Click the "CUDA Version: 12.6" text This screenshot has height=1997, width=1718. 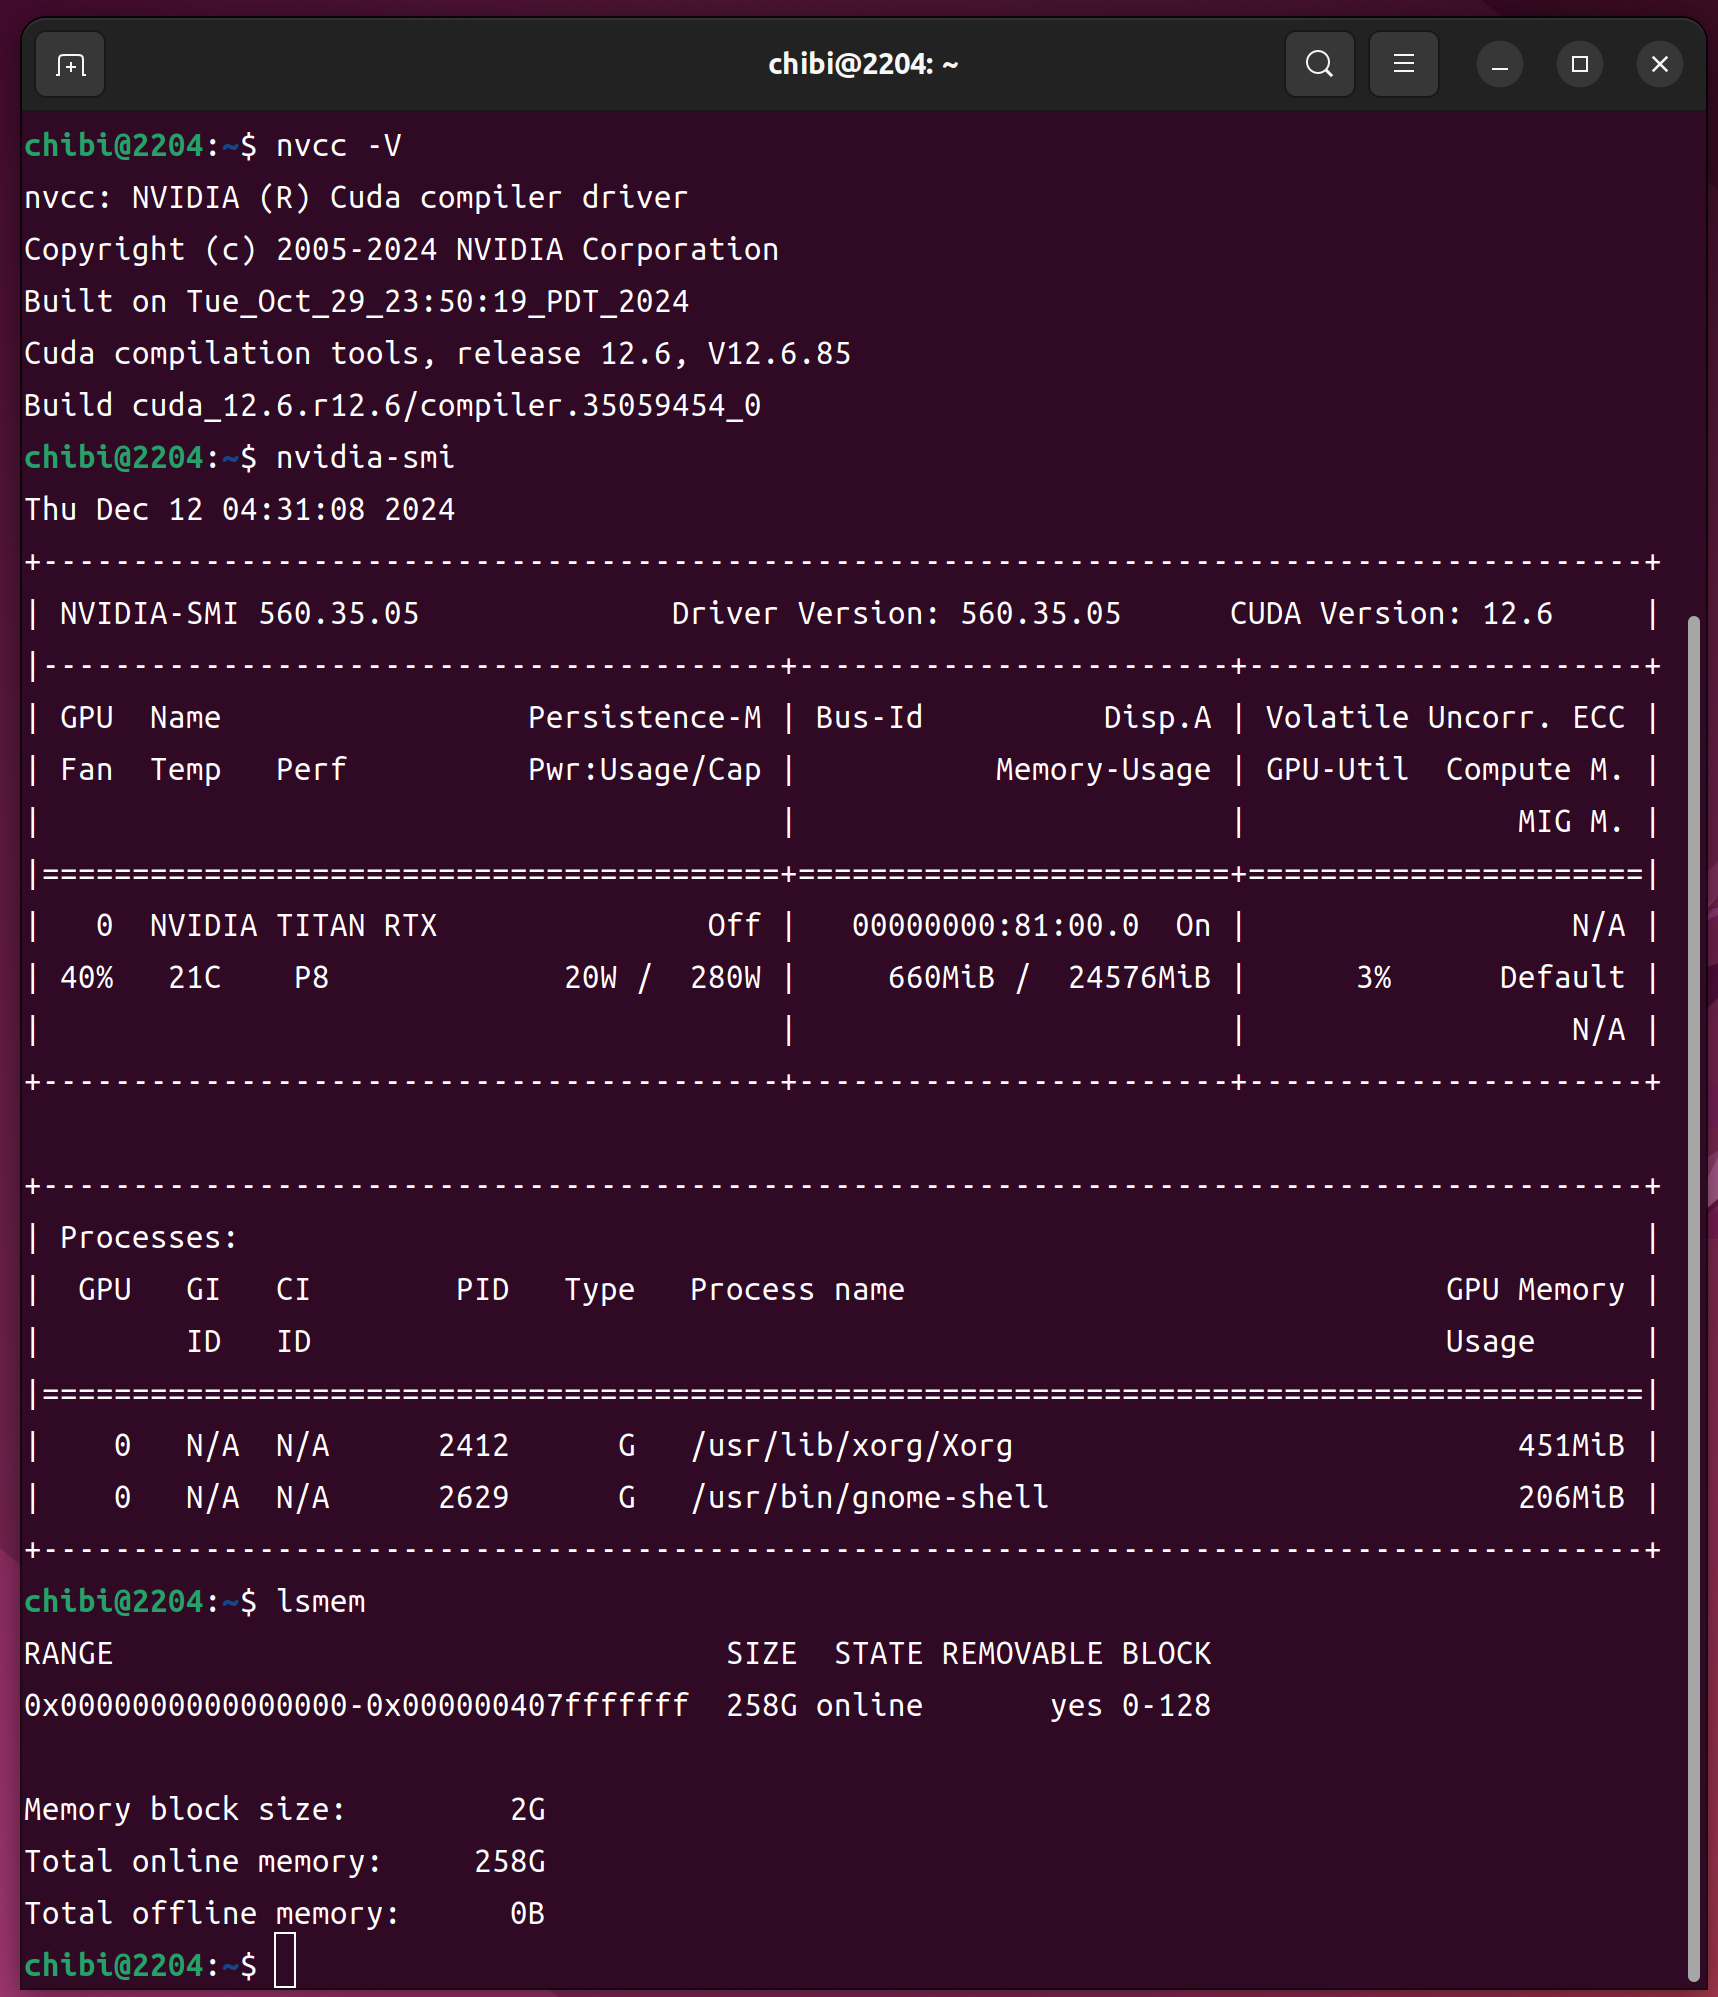pos(1390,614)
